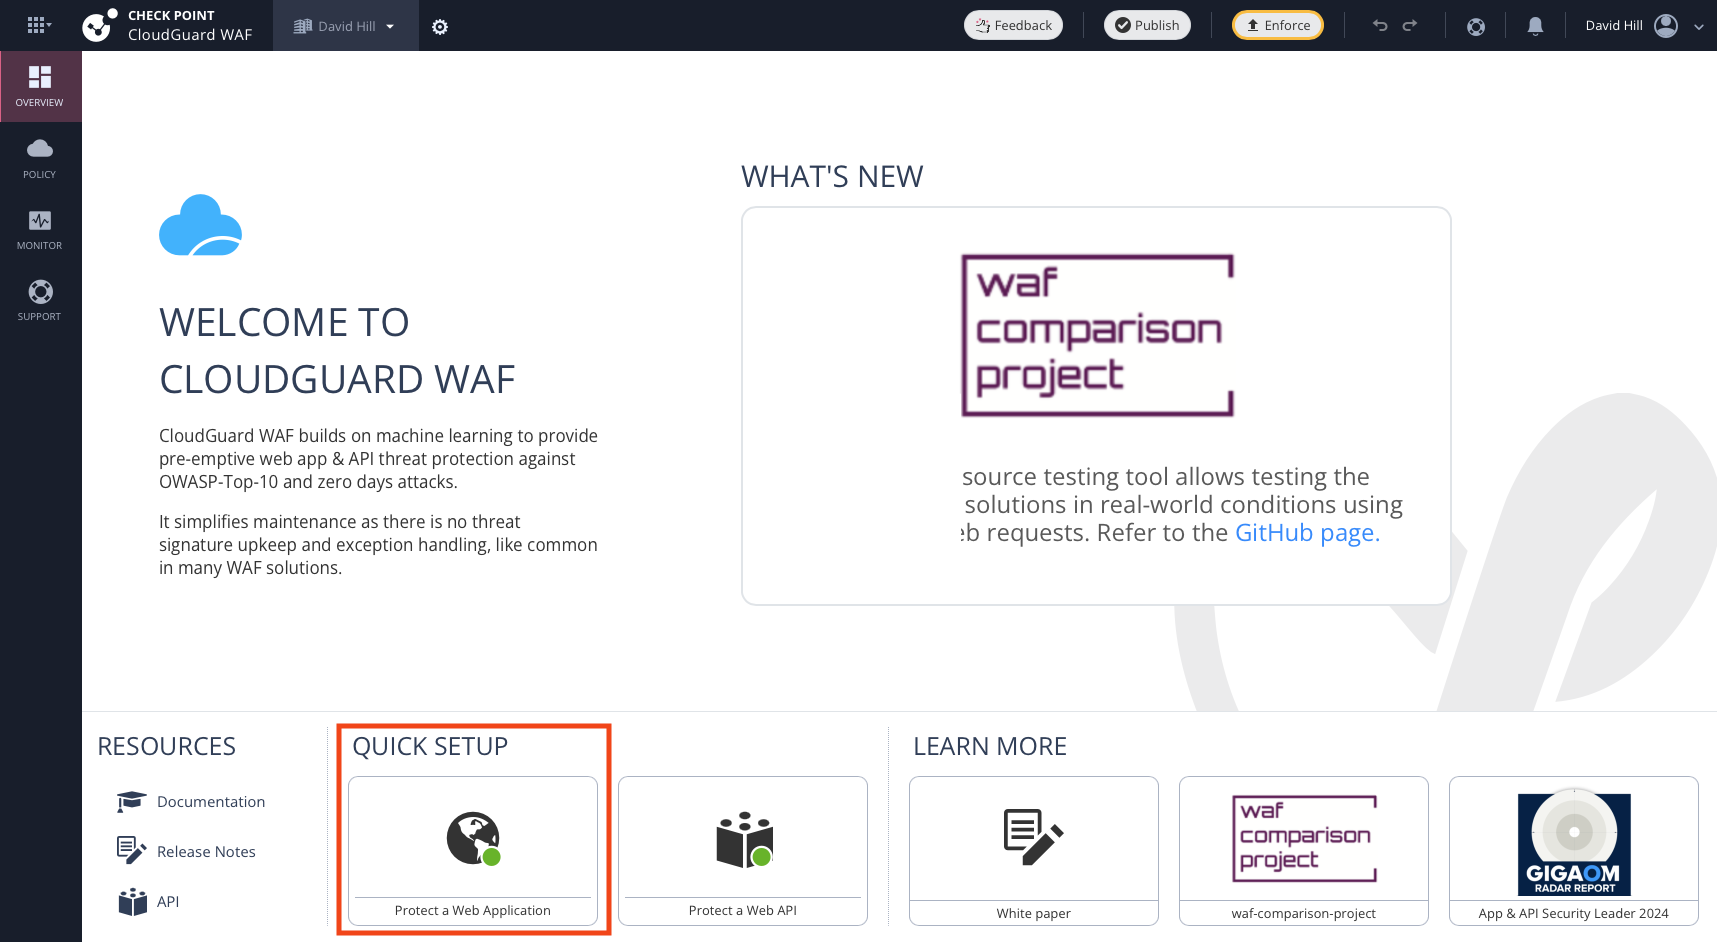This screenshot has width=1717, height=942.
Task: Expand the user account chevron
Action: pos(1699,27)
